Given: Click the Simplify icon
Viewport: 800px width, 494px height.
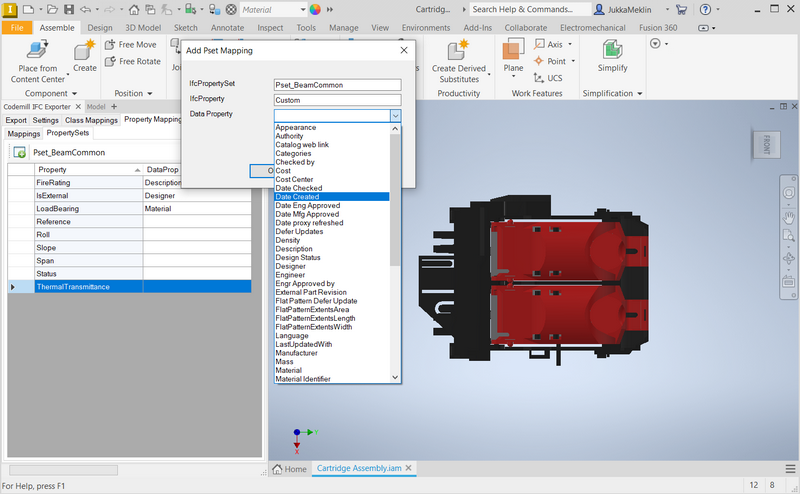Looking at the screenshot, I should click(x=612, y=50).
